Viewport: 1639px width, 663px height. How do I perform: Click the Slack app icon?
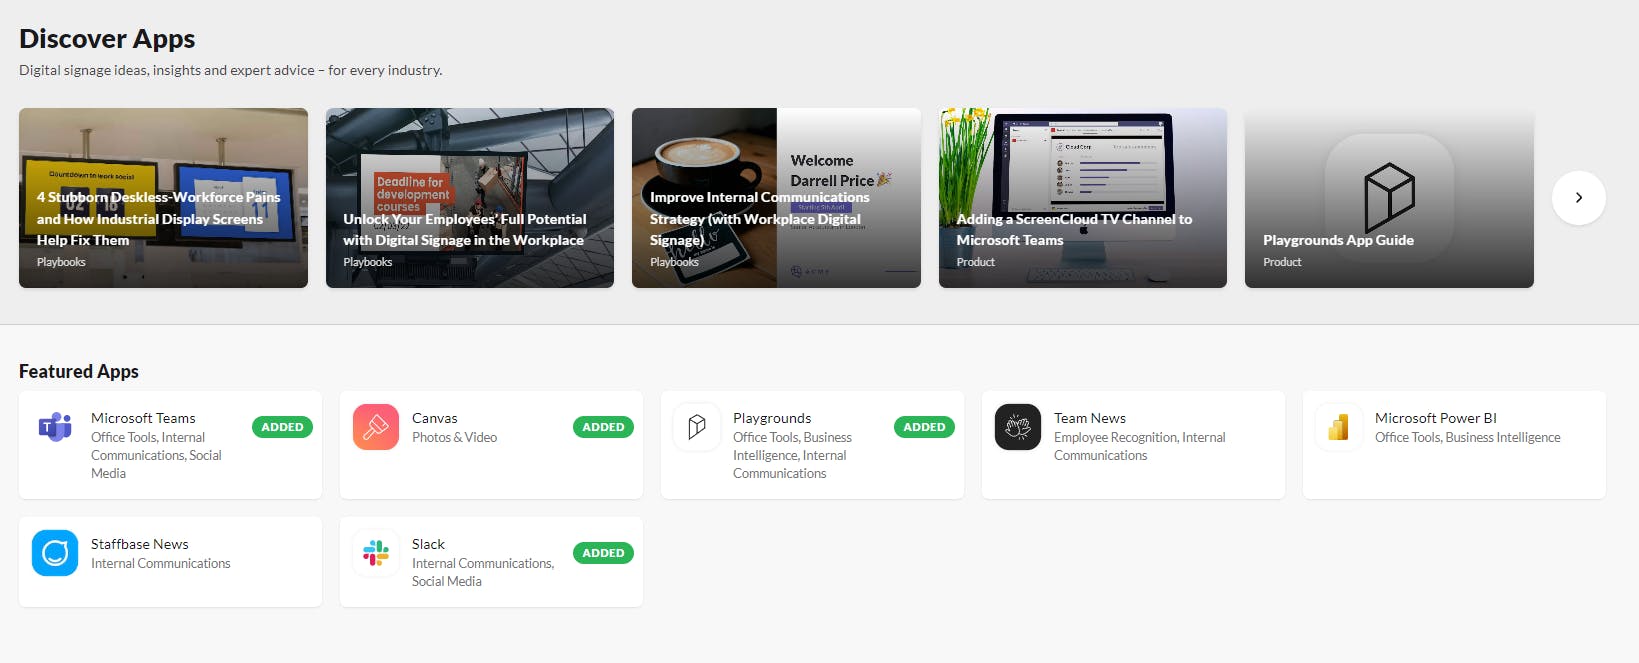coord(376,553)
